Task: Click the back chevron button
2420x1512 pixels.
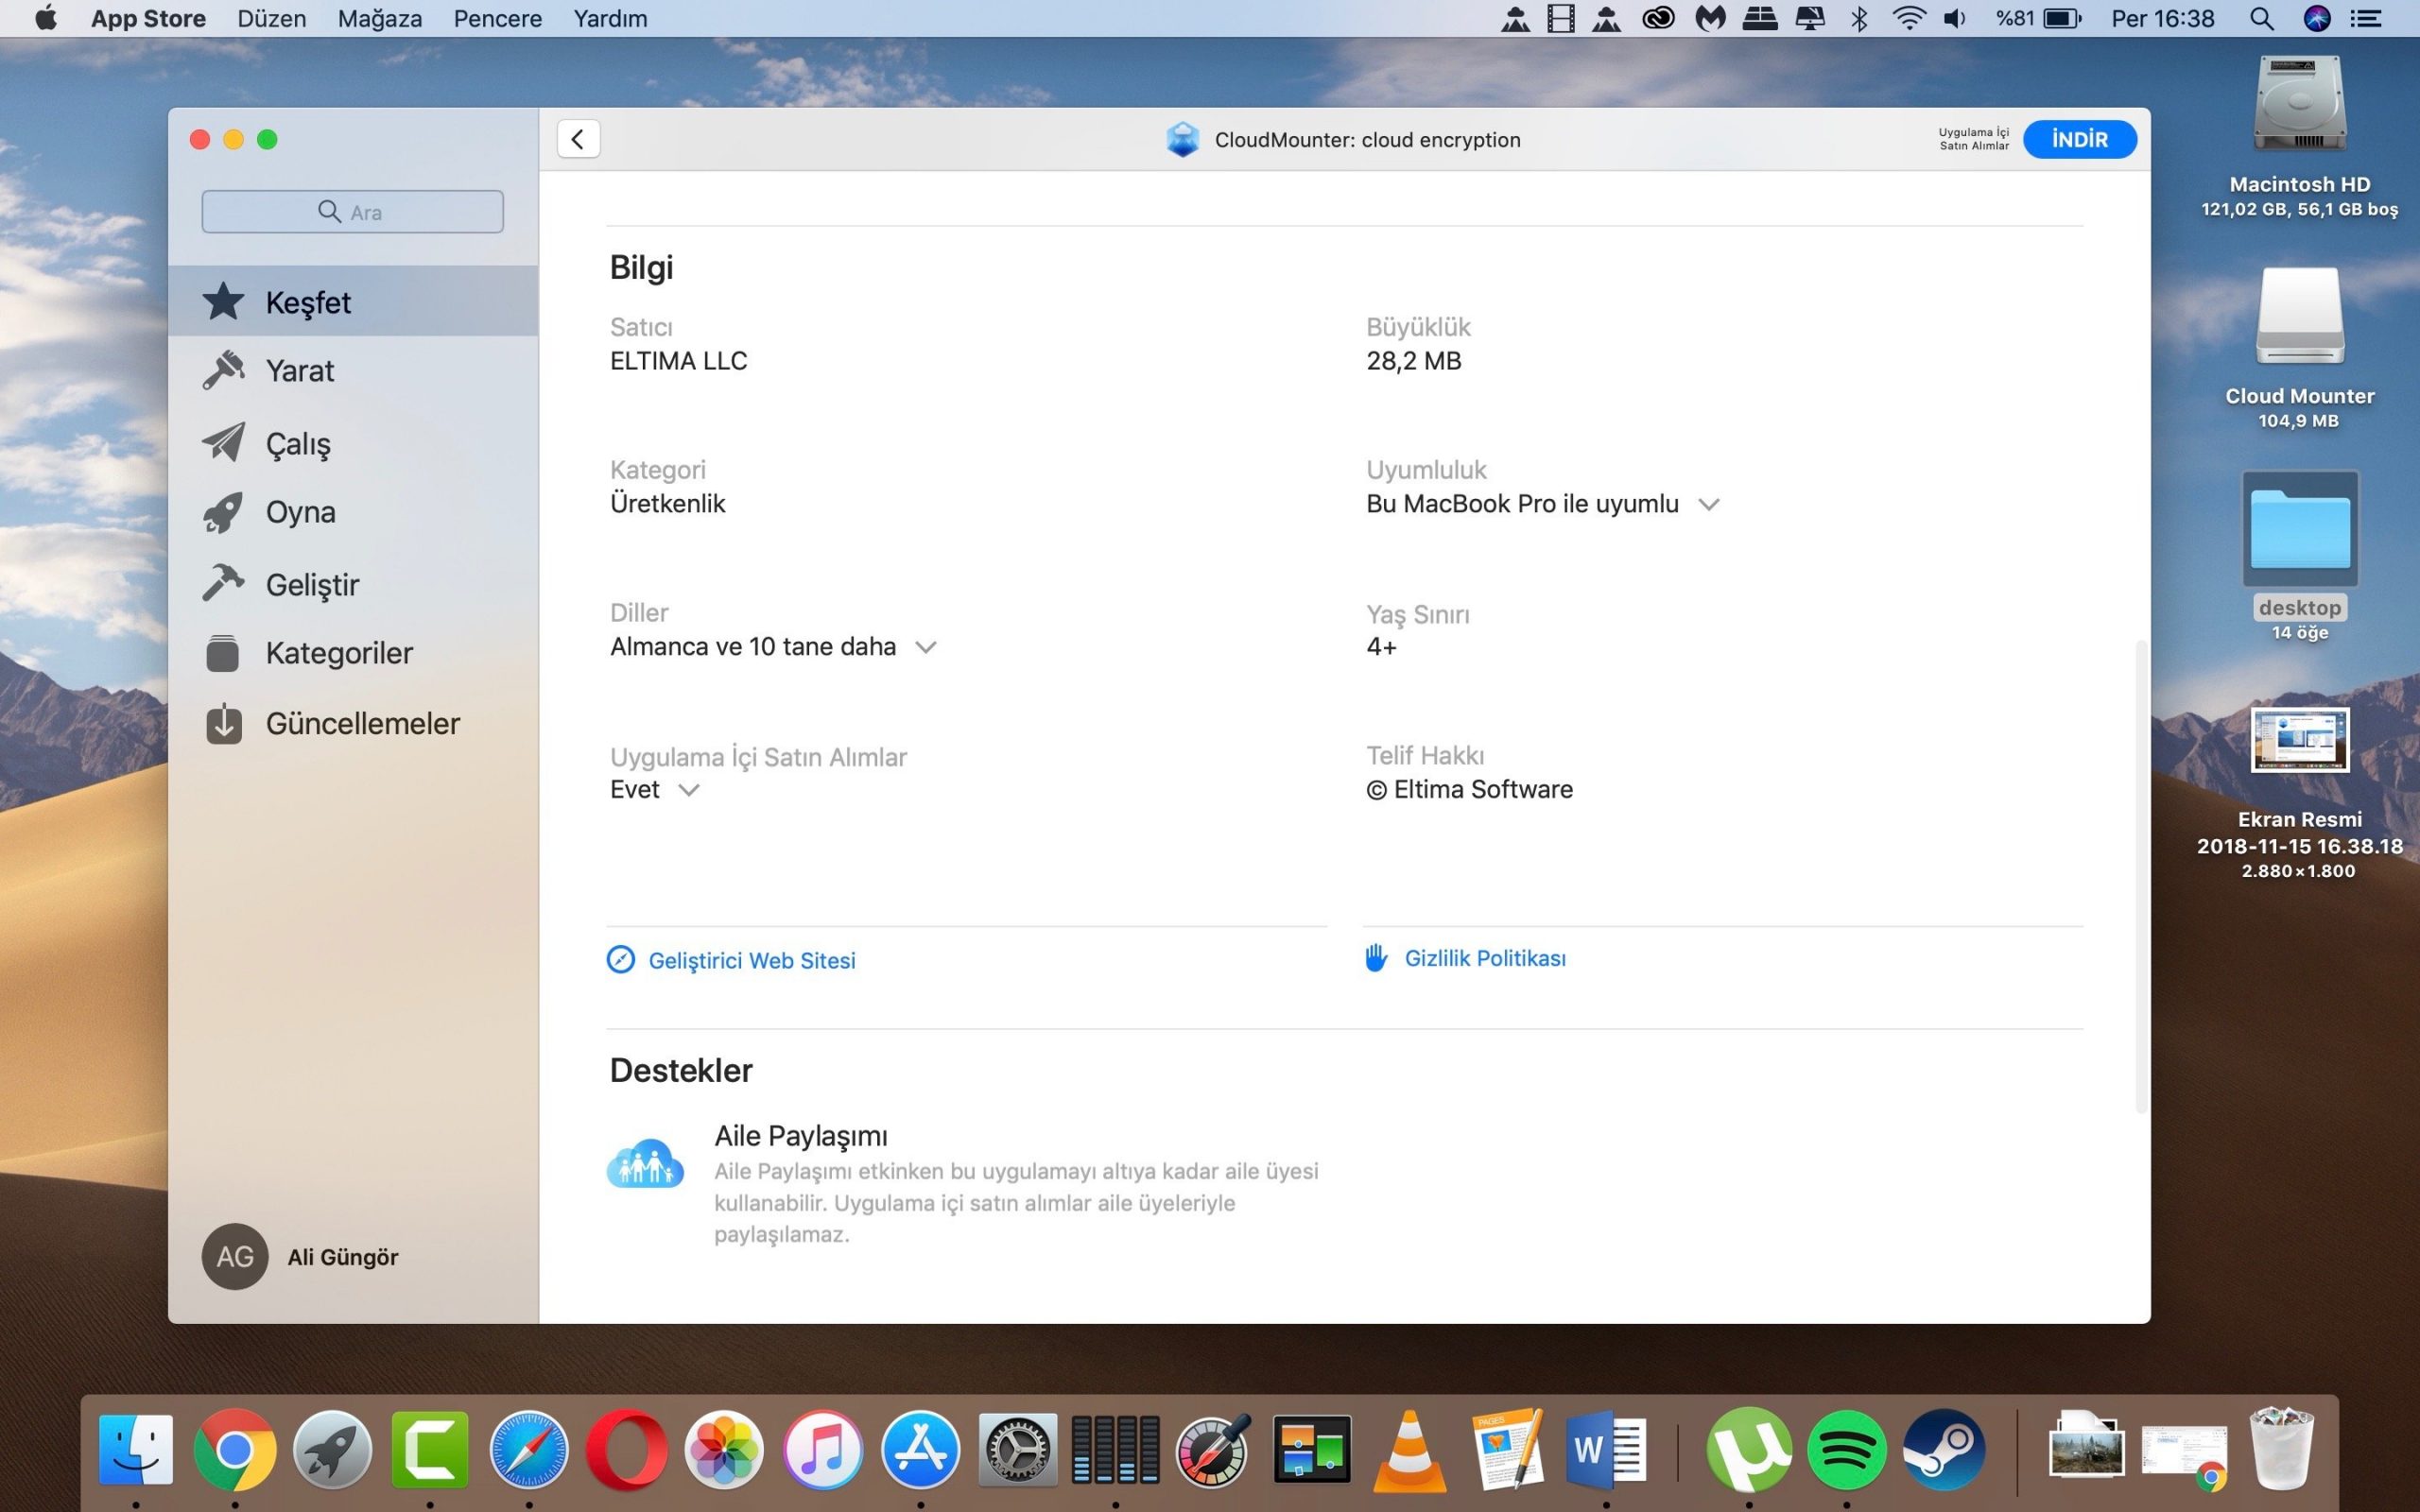Action: 578,139
